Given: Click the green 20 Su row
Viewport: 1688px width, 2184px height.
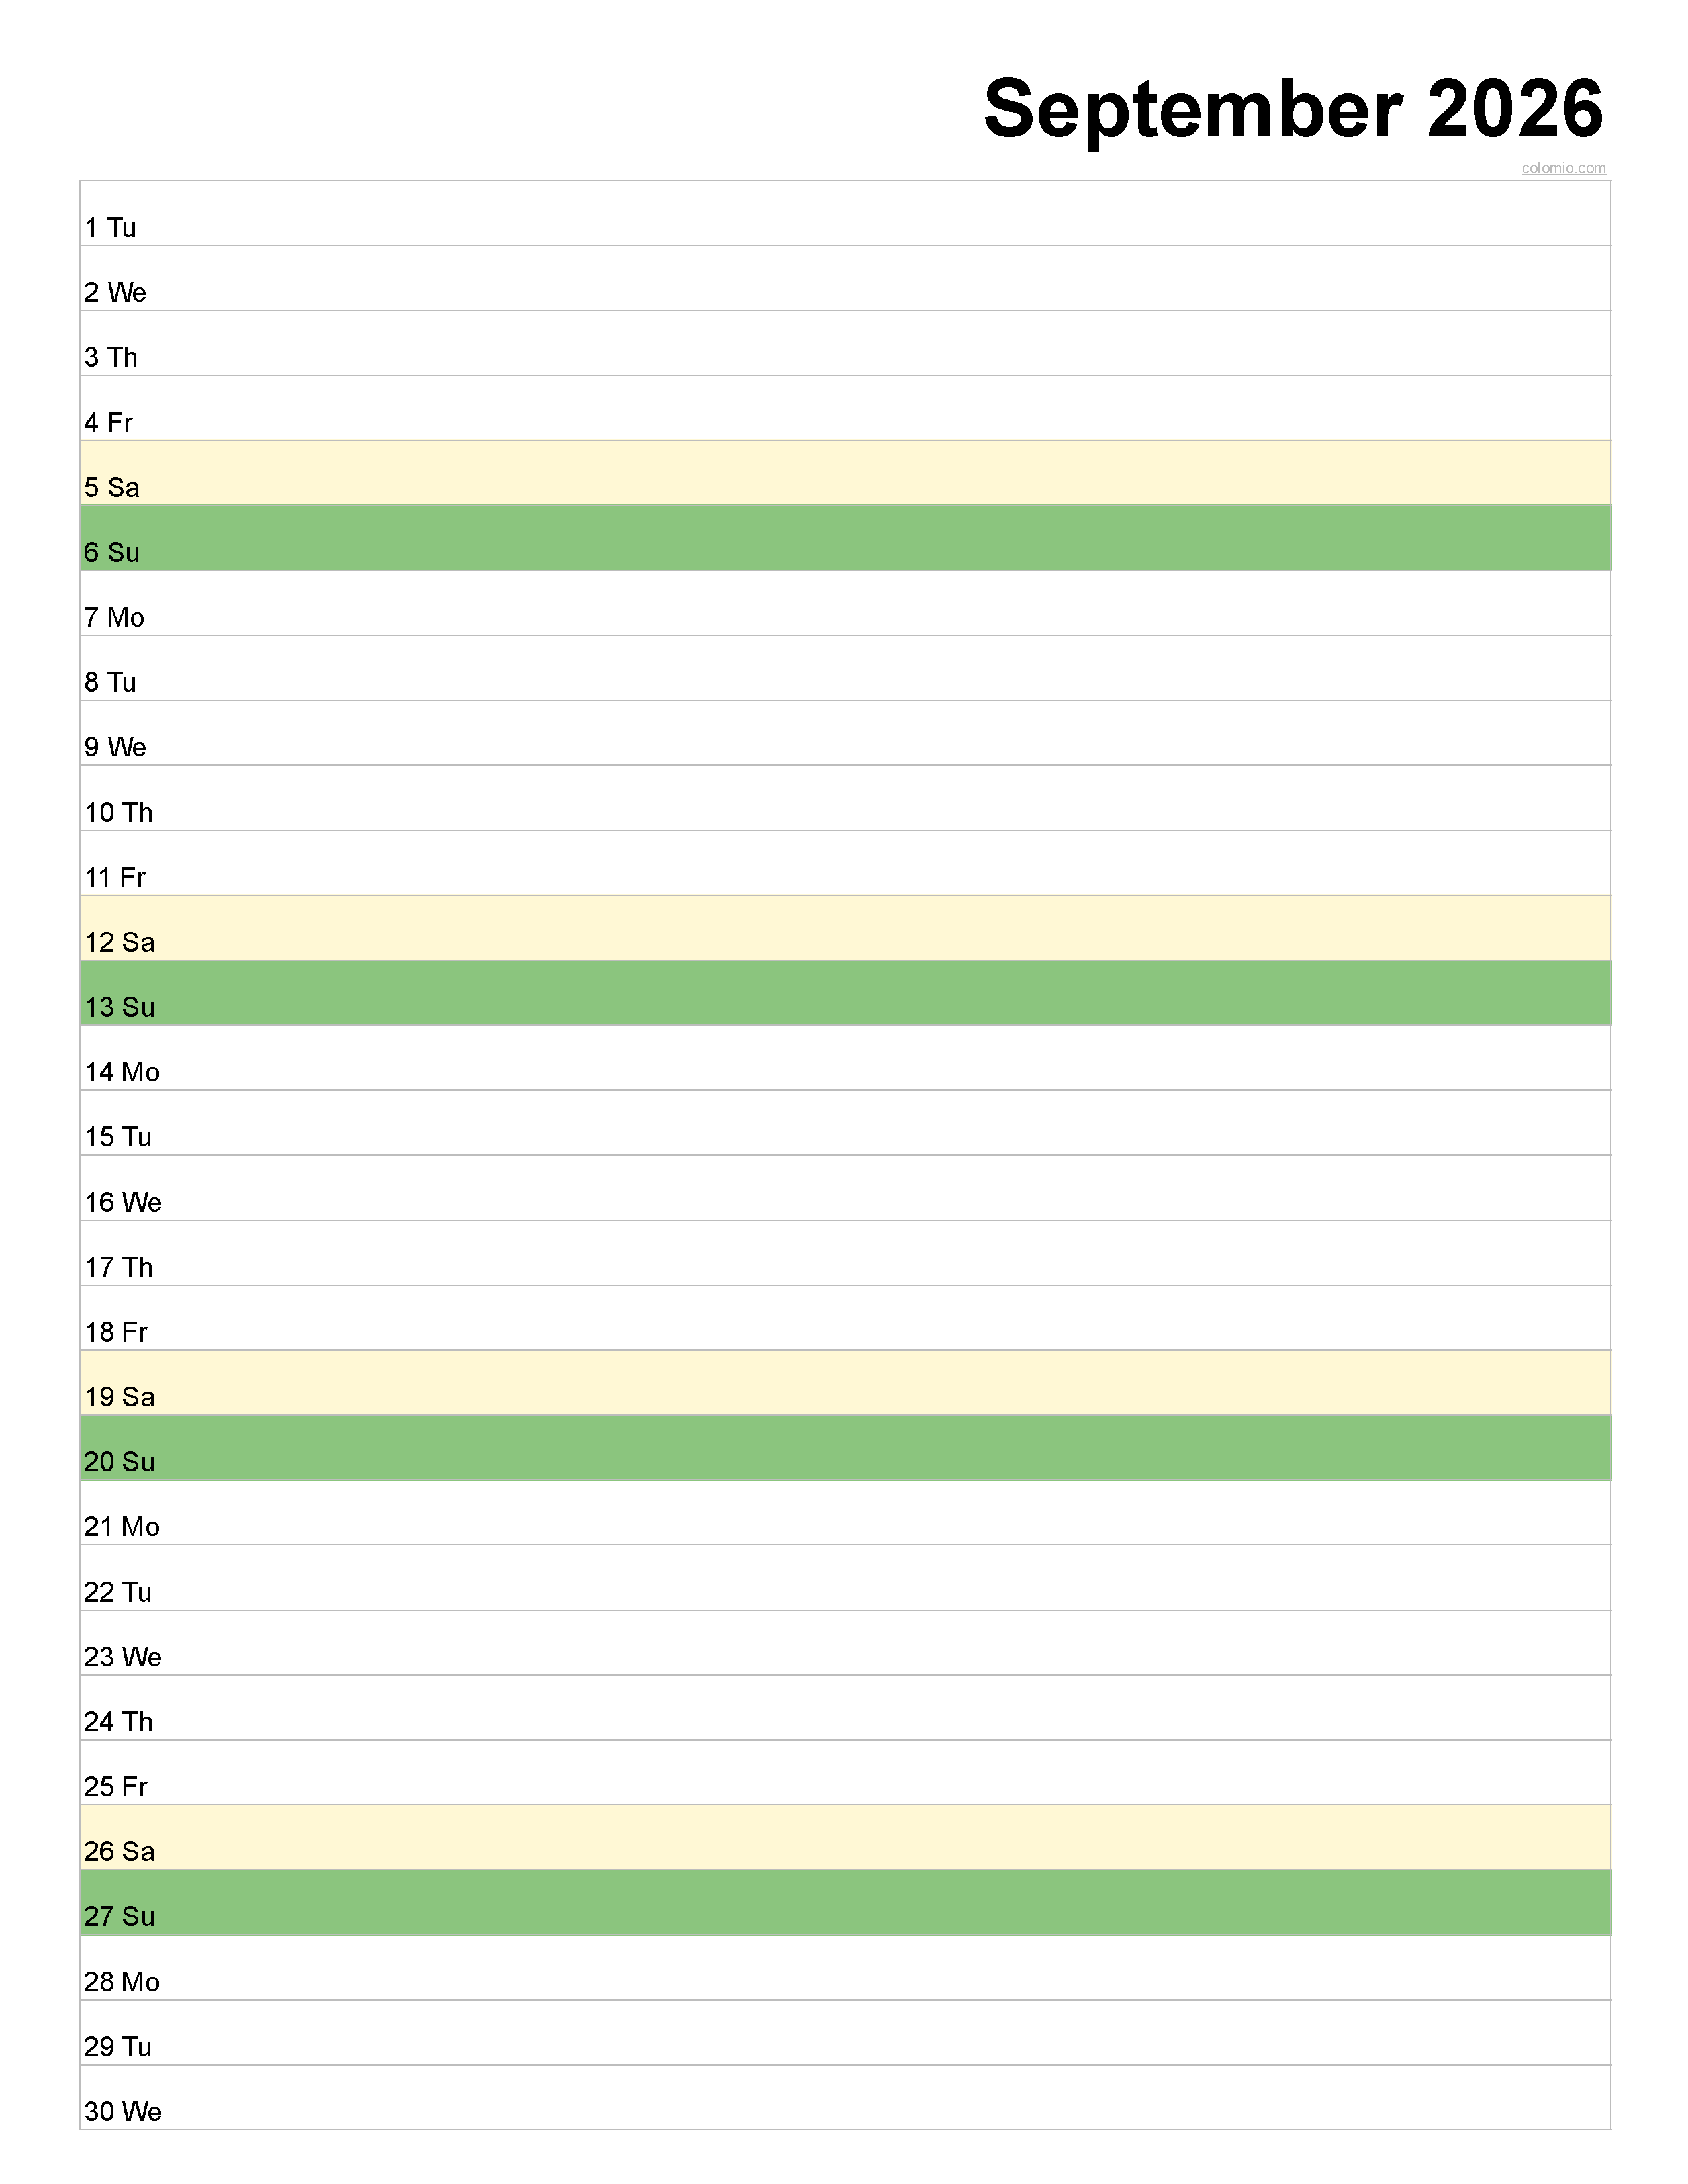Looking at the screenshot, I should (x=845, y=1448).
